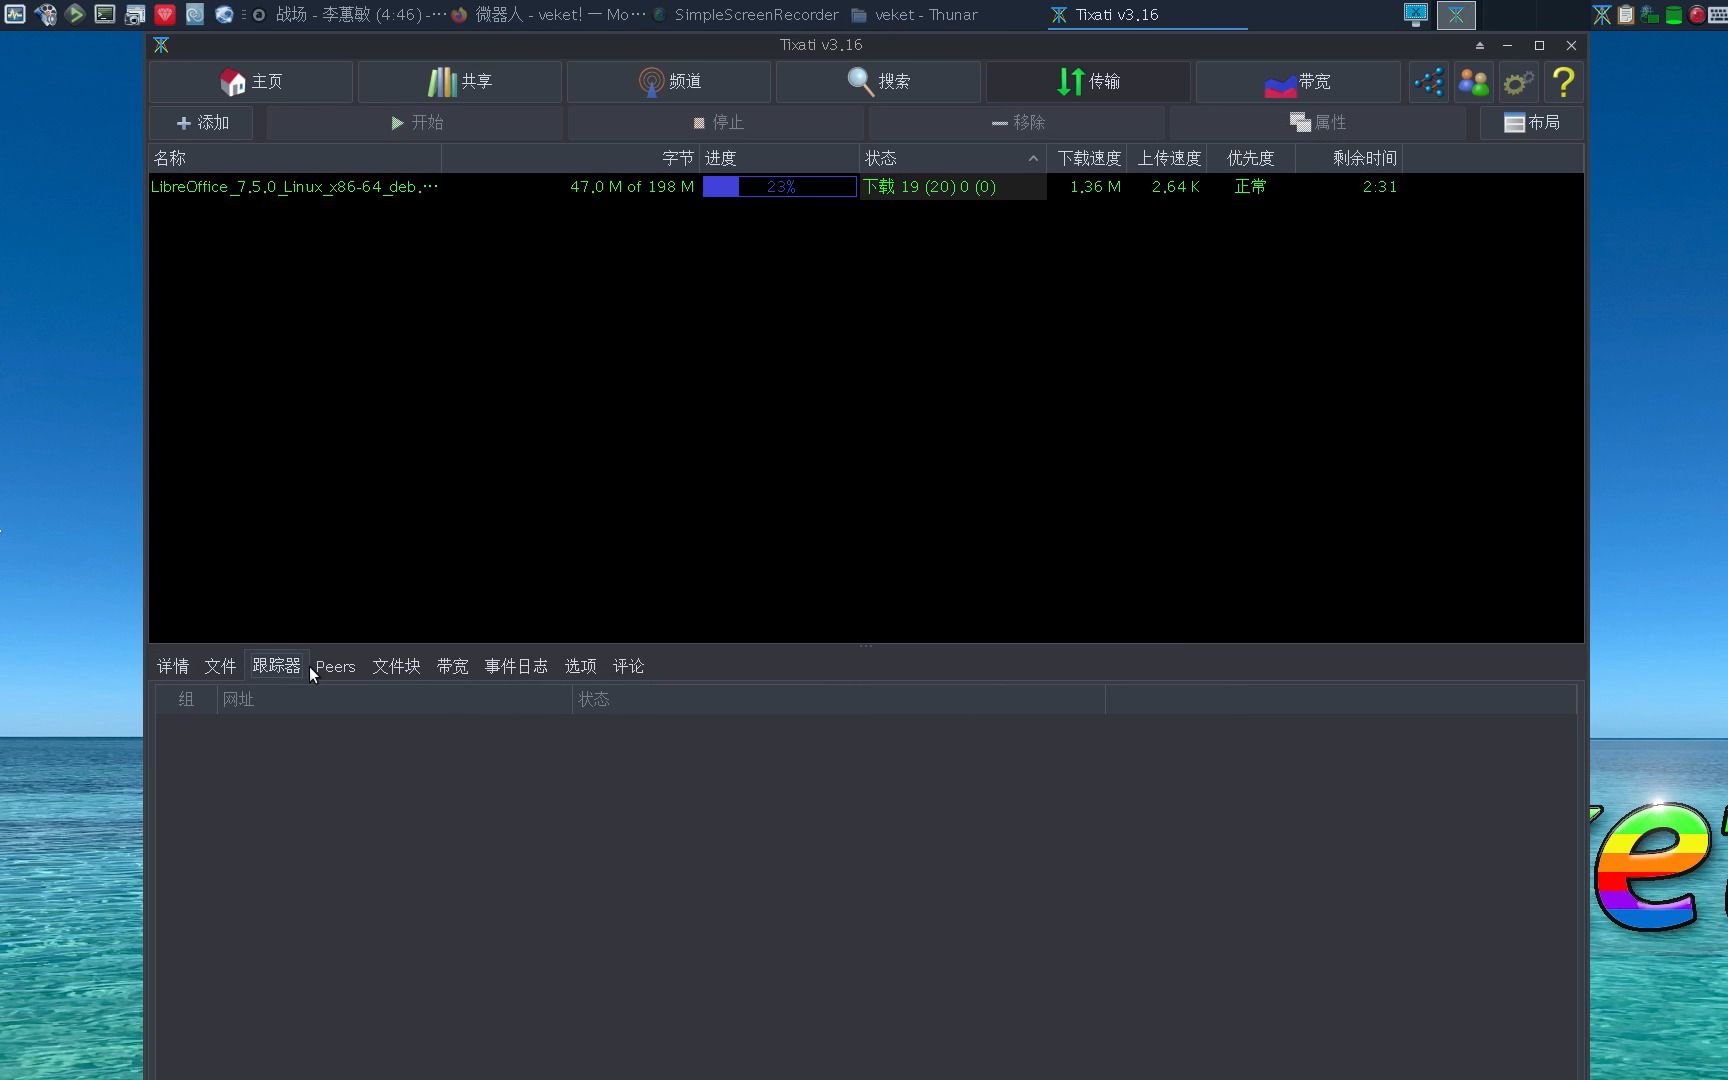Click the 添加 (Add) button

(x=201, y=123)
